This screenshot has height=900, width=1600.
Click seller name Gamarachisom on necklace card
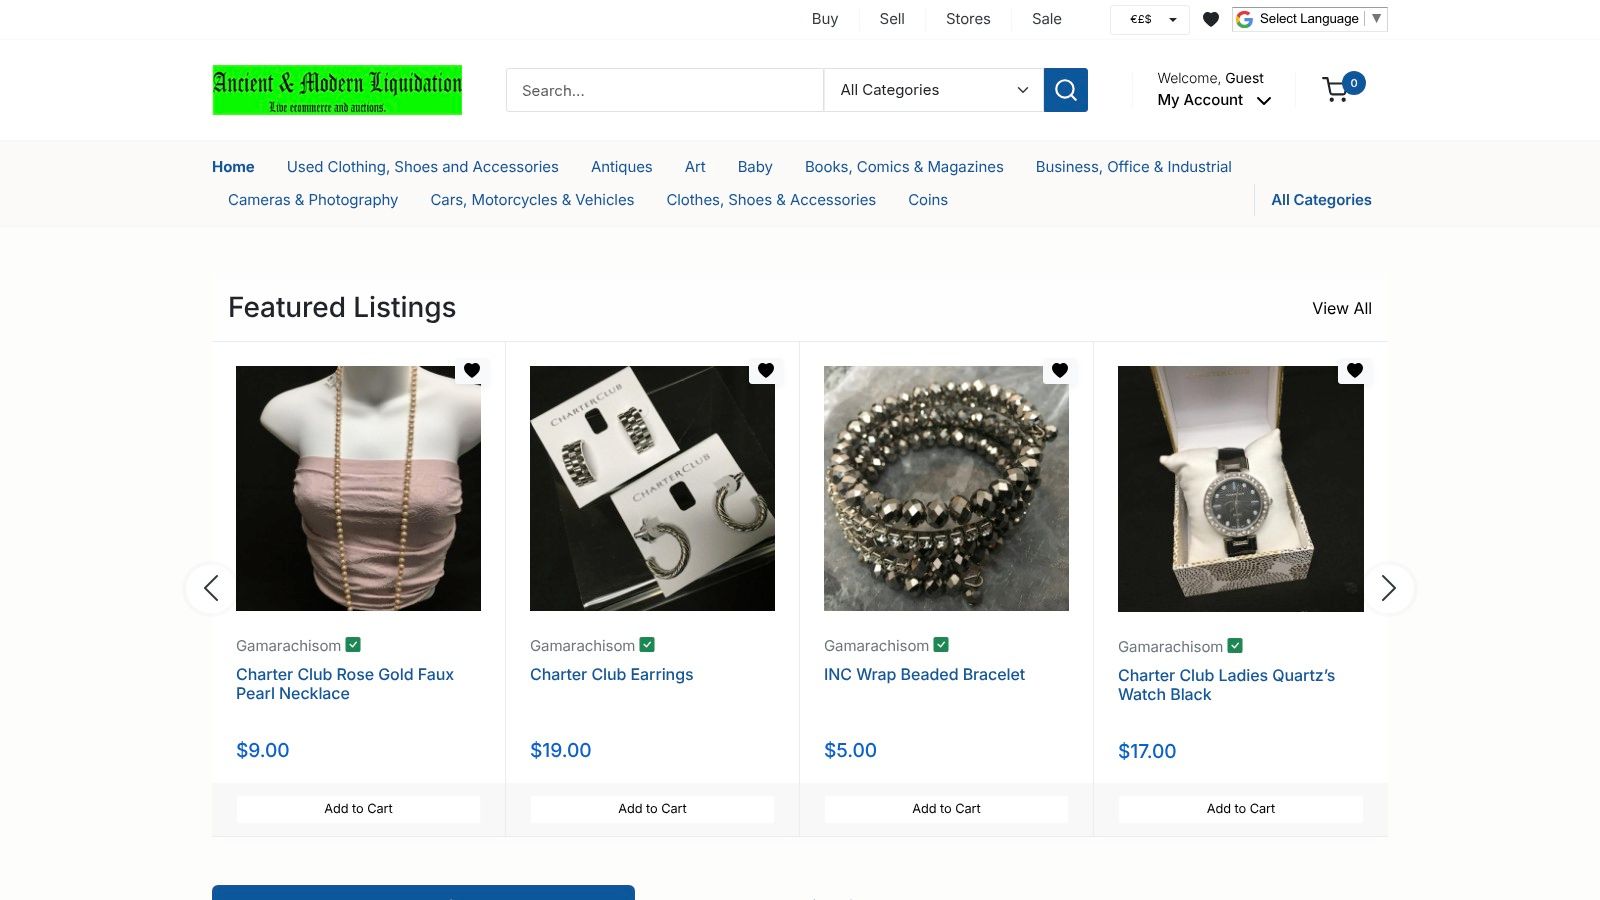coord(288,646)
